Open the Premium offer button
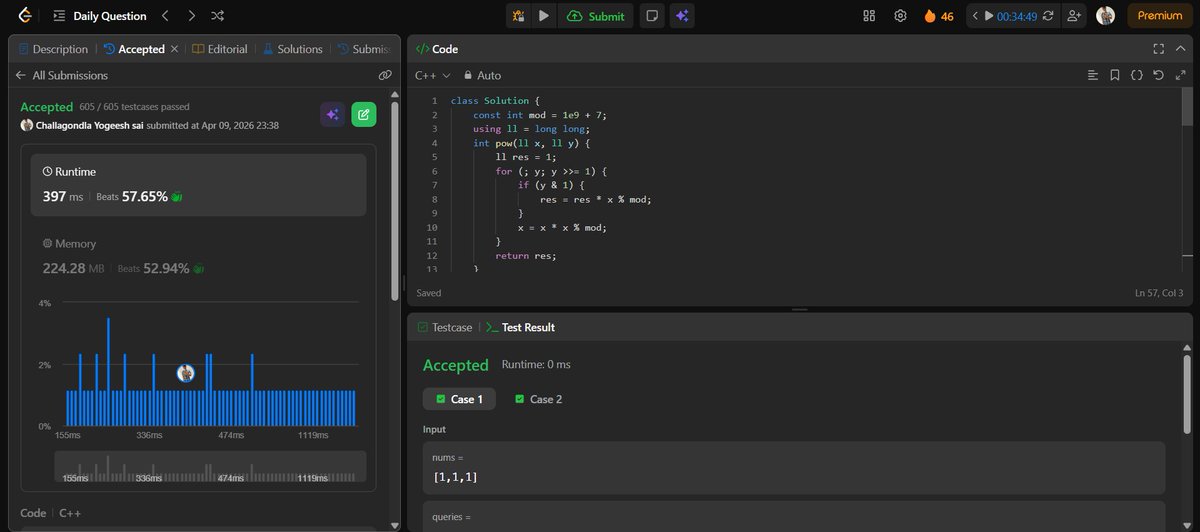This screenshot has width=1200, height=532. (1159, 16)
